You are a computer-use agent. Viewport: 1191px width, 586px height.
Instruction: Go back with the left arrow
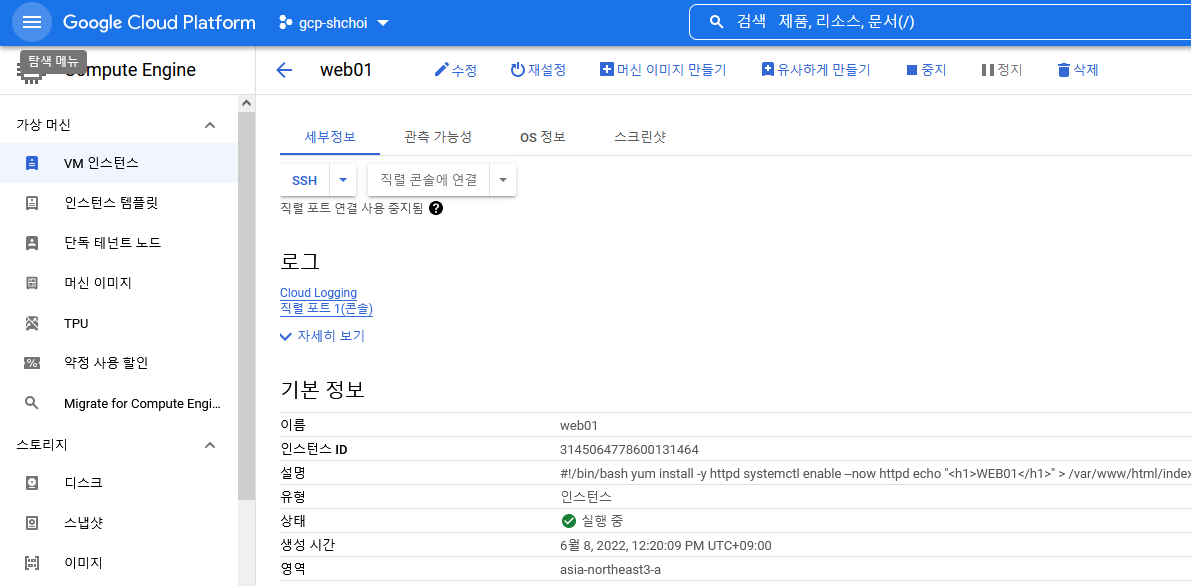pyautogui.click(x=284, y=70)
